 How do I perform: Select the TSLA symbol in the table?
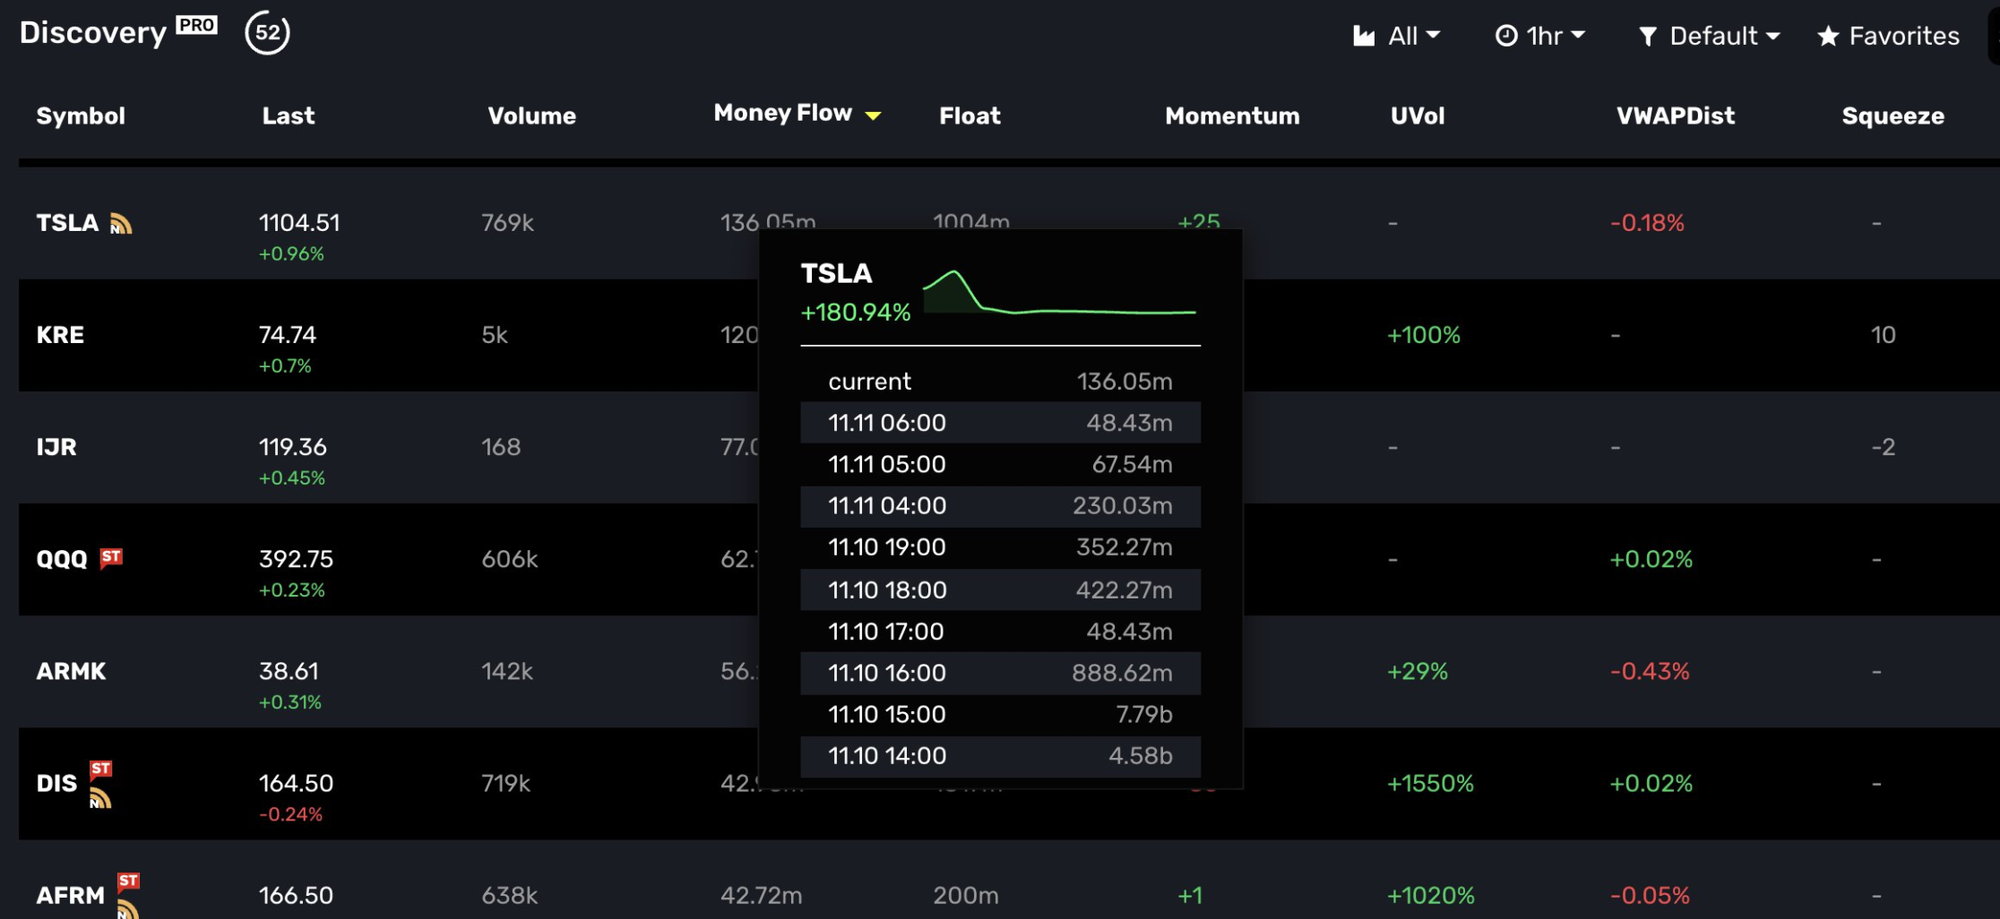click(67, 223)
